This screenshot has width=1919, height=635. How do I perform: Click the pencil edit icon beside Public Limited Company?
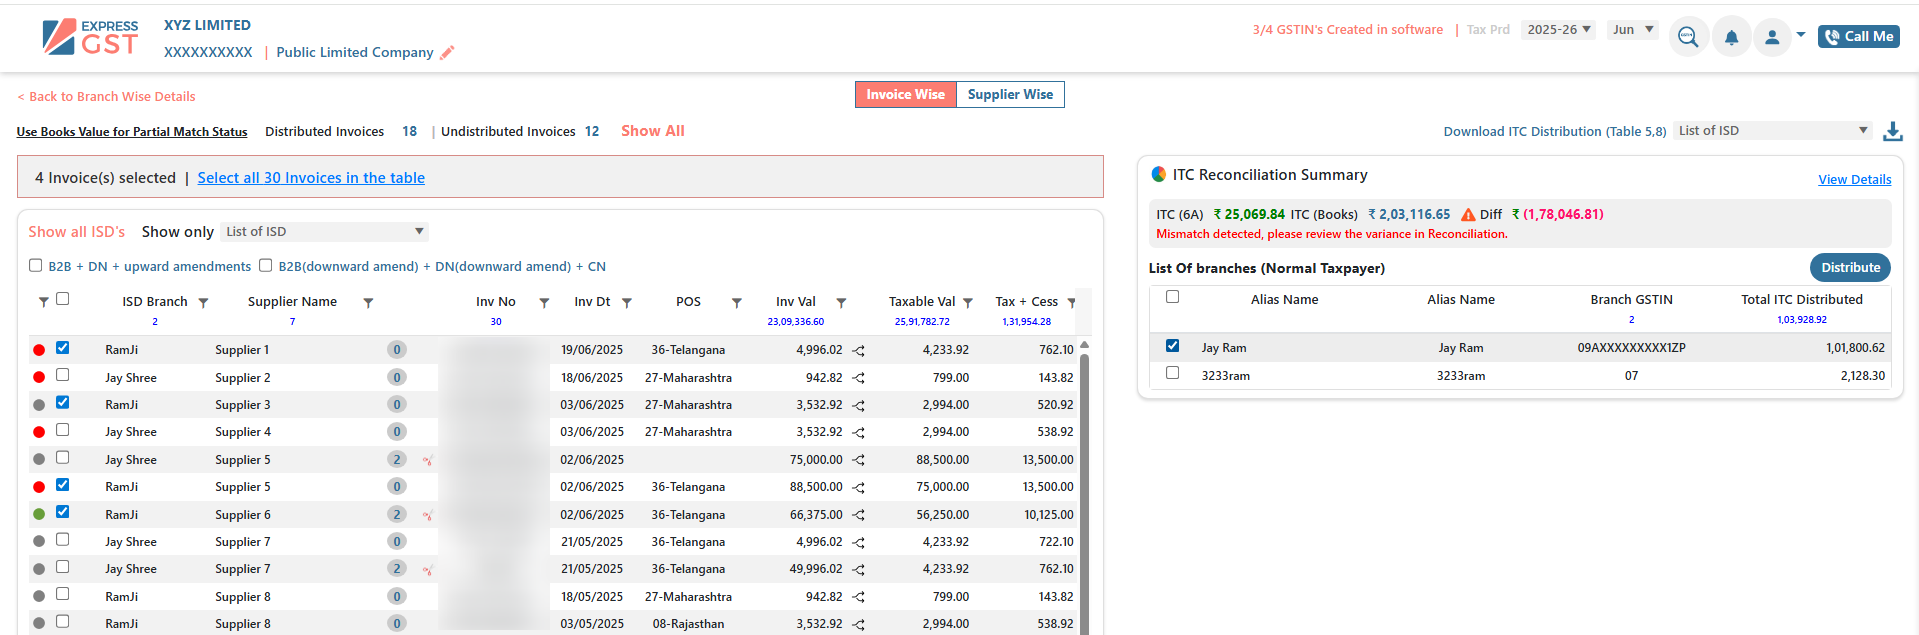[x=447, y=53]
